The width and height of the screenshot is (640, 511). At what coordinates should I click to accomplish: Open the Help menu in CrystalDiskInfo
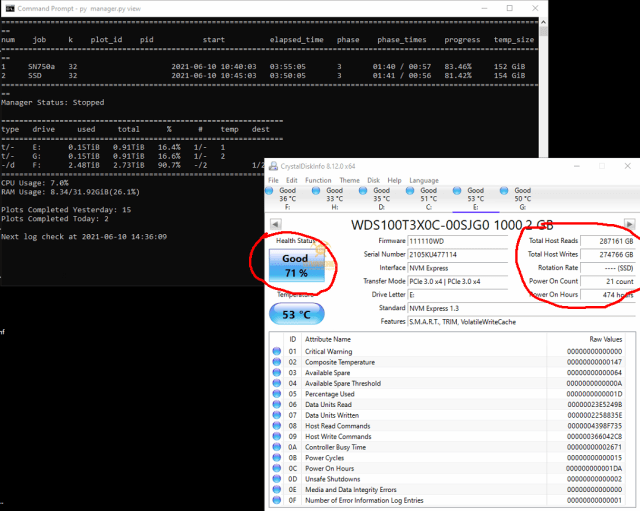394,180
